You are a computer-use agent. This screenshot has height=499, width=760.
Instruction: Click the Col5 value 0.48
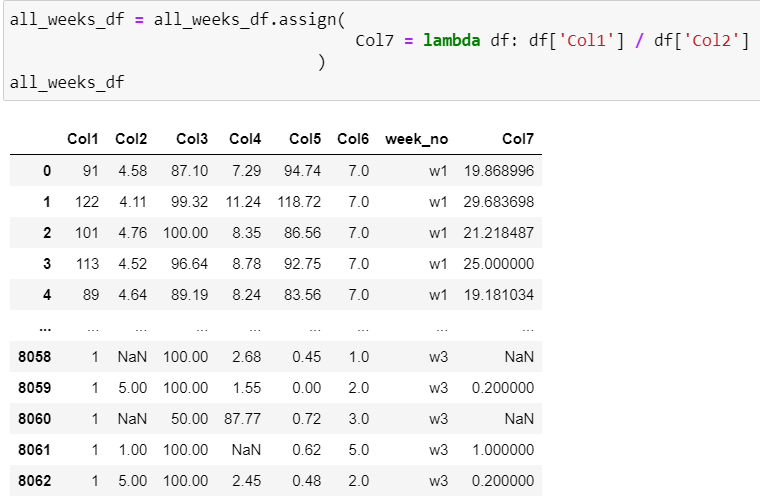[x=306, y=481]
